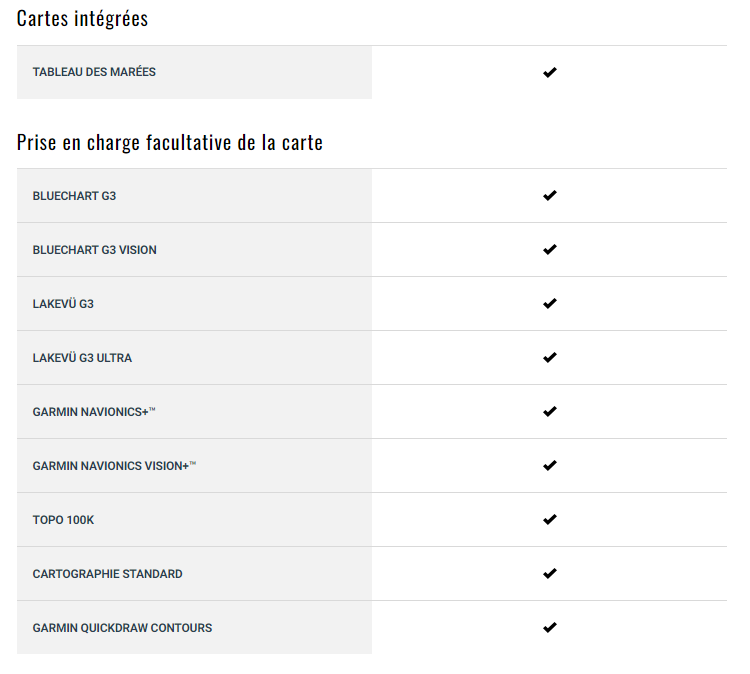Click the Garmin Navionics+ checkmark
The height and width of the screenshot is (674, 750).
pos(550,411)
